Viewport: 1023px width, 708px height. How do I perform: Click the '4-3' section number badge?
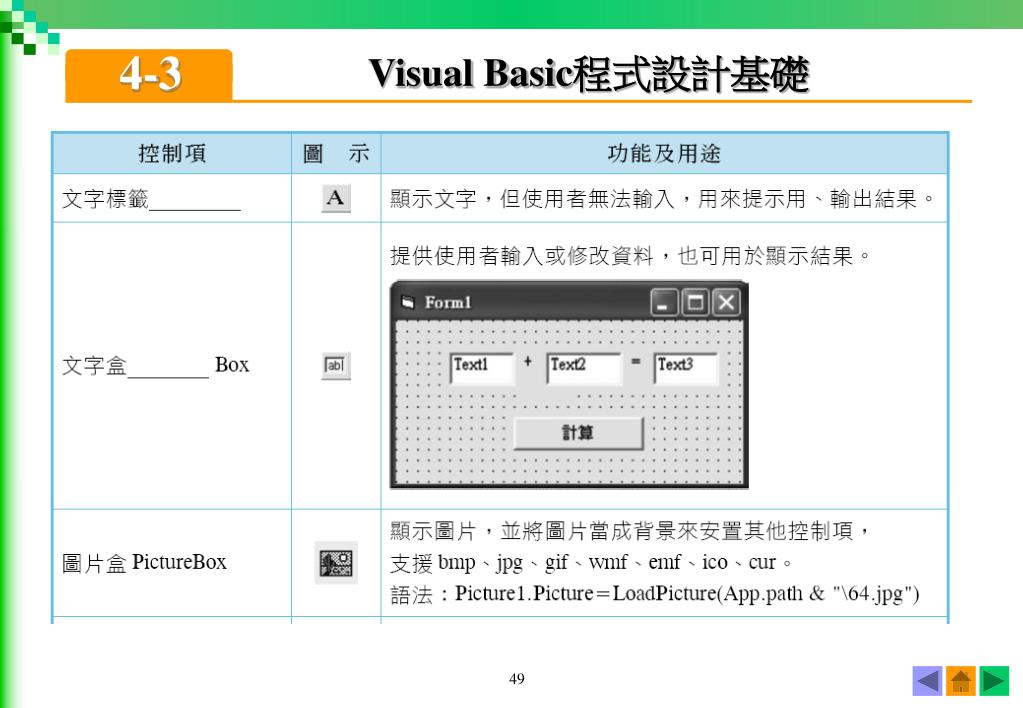[149, 74]
